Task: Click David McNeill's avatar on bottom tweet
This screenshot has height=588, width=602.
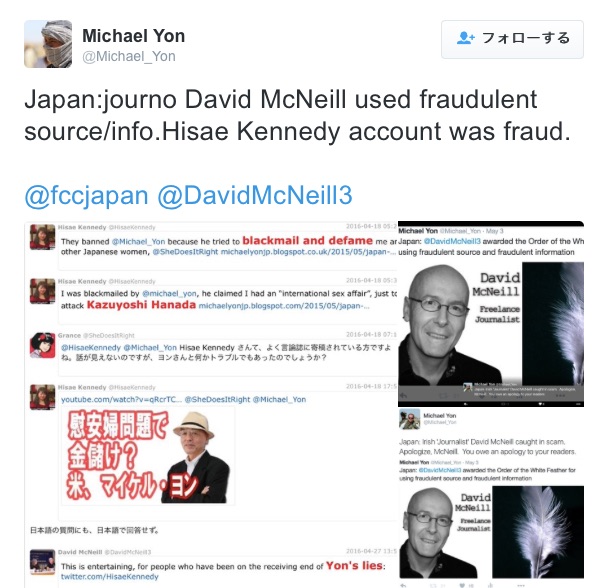Action: point(43,562)
